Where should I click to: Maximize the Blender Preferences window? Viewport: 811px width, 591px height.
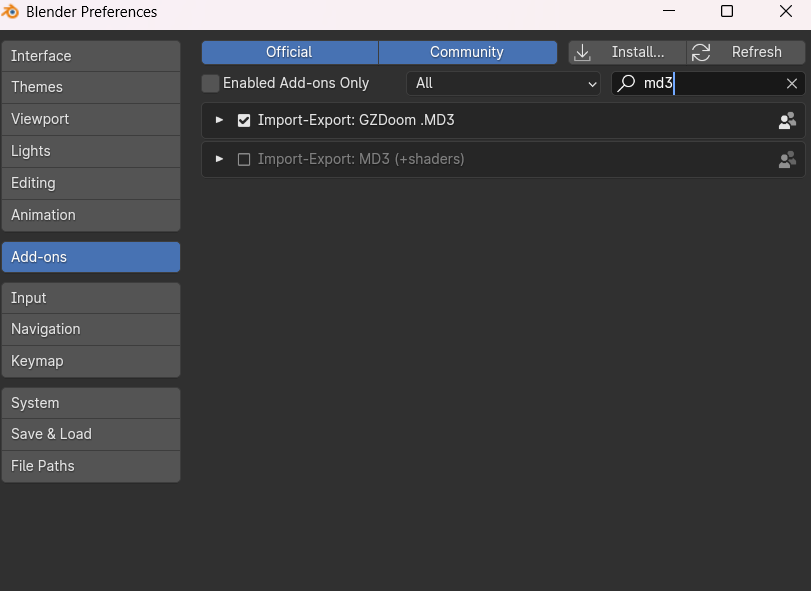tap(727, 11)
